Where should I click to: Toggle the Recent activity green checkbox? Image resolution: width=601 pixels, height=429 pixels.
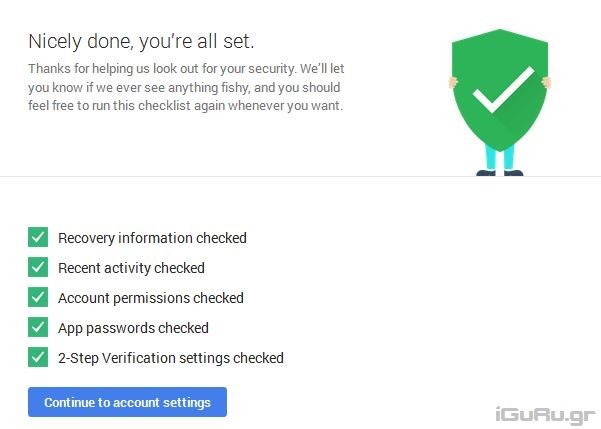point(38,267)
